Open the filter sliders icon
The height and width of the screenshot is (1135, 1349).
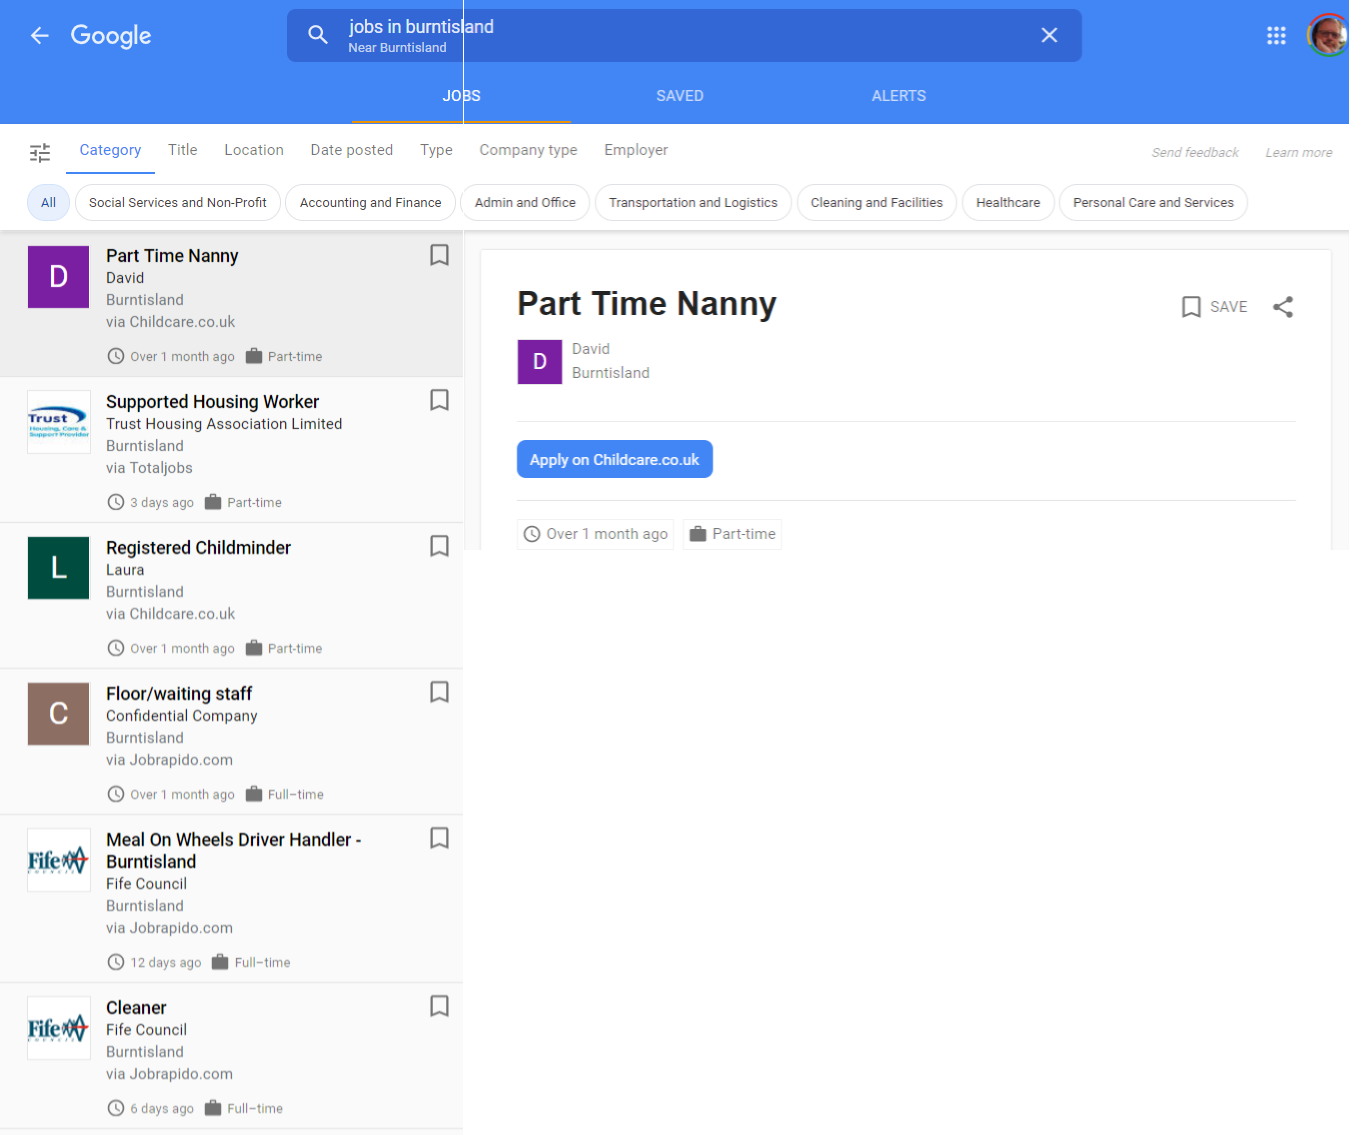click(x=40, y=153)
